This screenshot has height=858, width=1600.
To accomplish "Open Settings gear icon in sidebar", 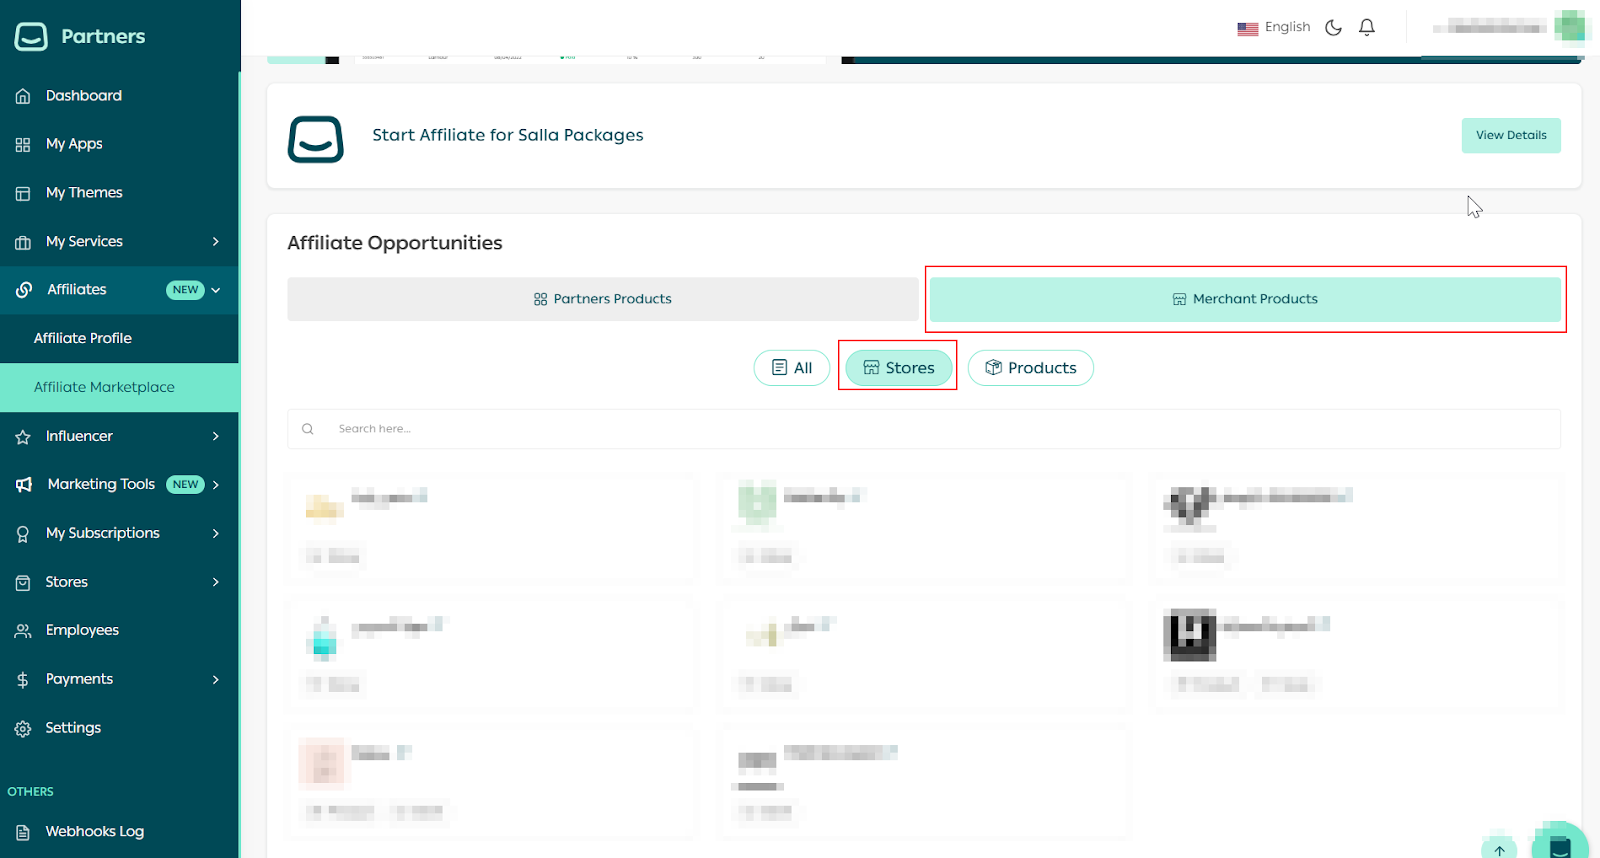I will (x=23, y=729).
